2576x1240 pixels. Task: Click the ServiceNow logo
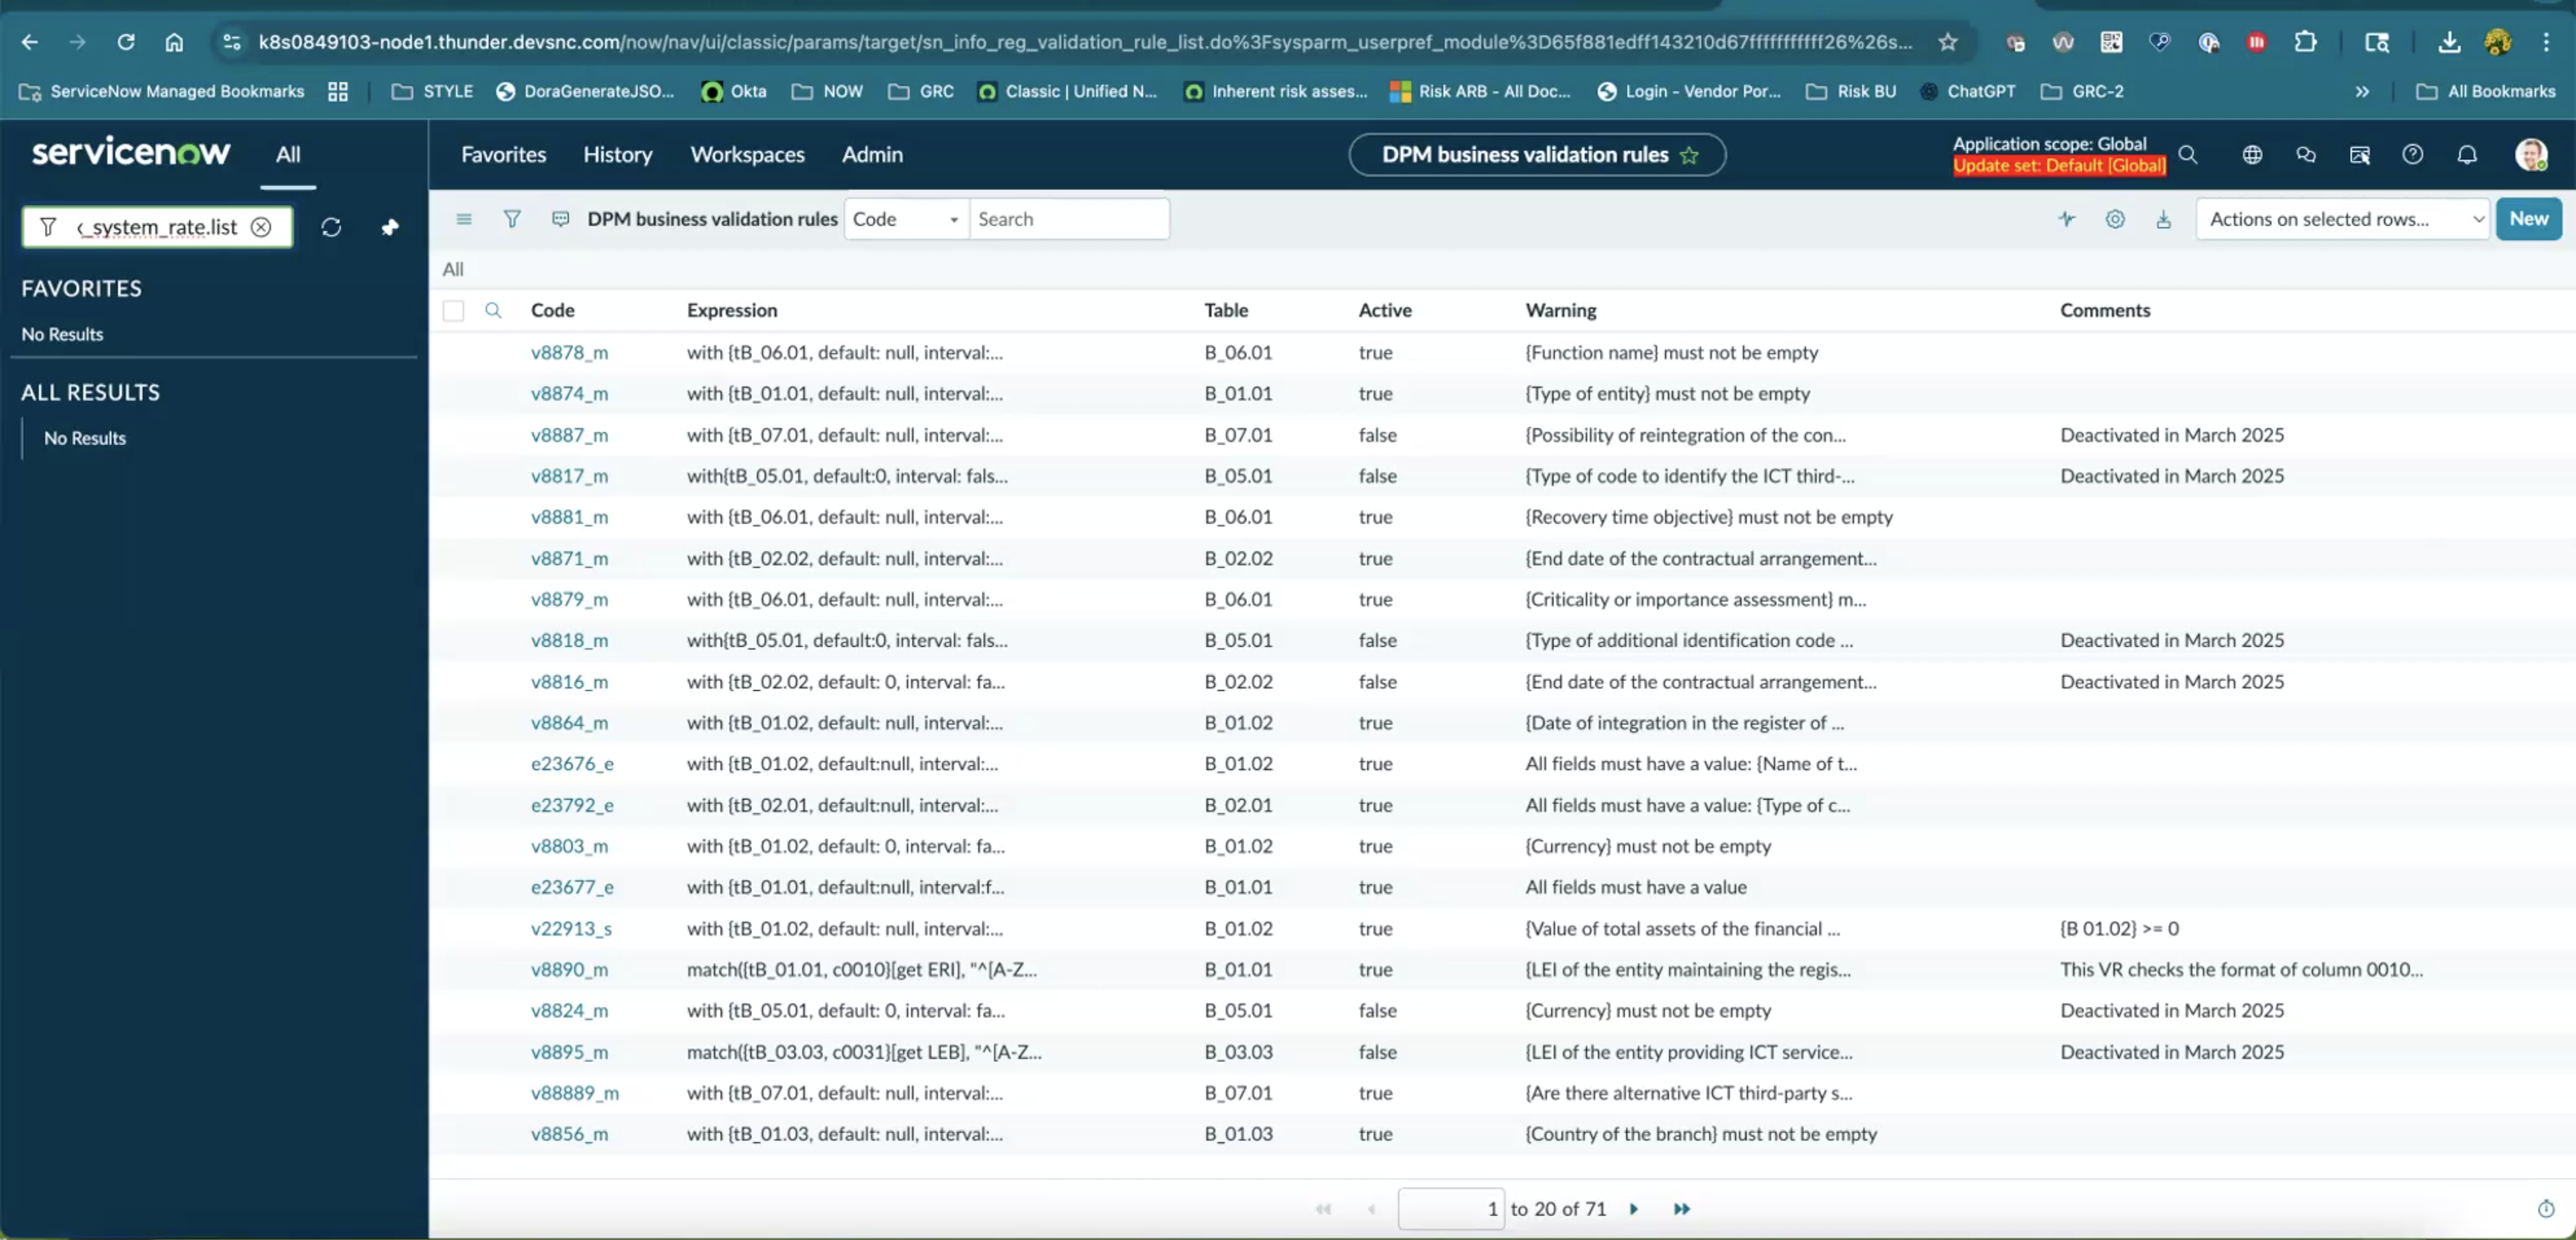coord(131,152)
